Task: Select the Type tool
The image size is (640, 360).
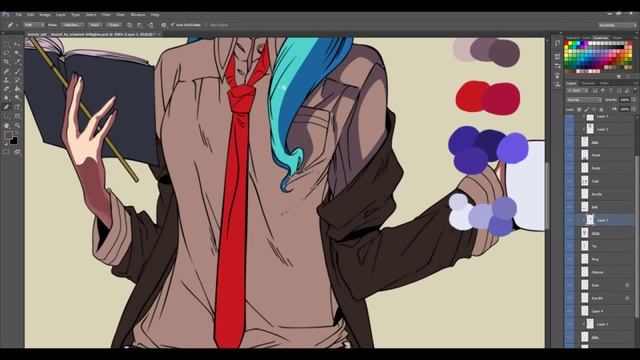Action: pos(17,107)
